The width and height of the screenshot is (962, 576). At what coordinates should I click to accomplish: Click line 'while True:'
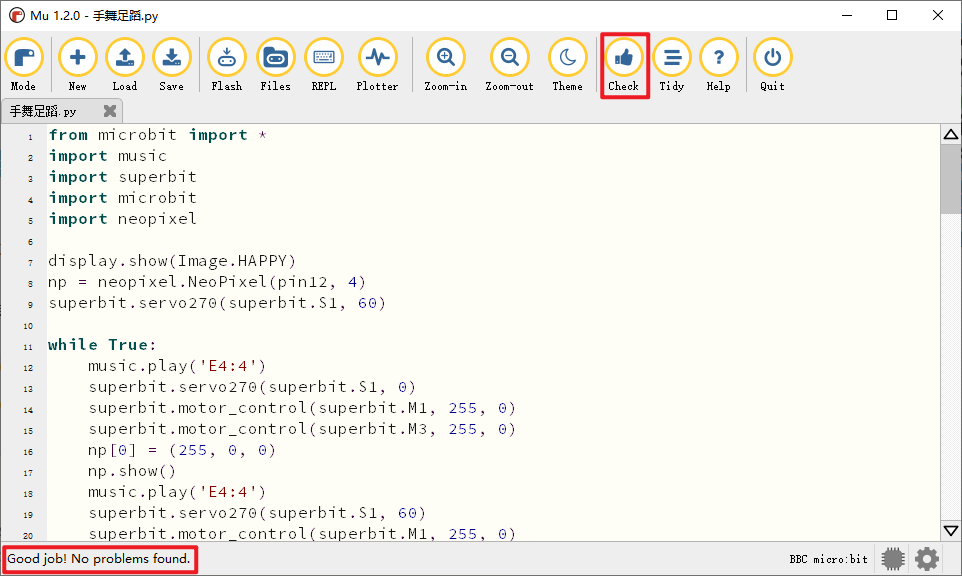[102, 345]
